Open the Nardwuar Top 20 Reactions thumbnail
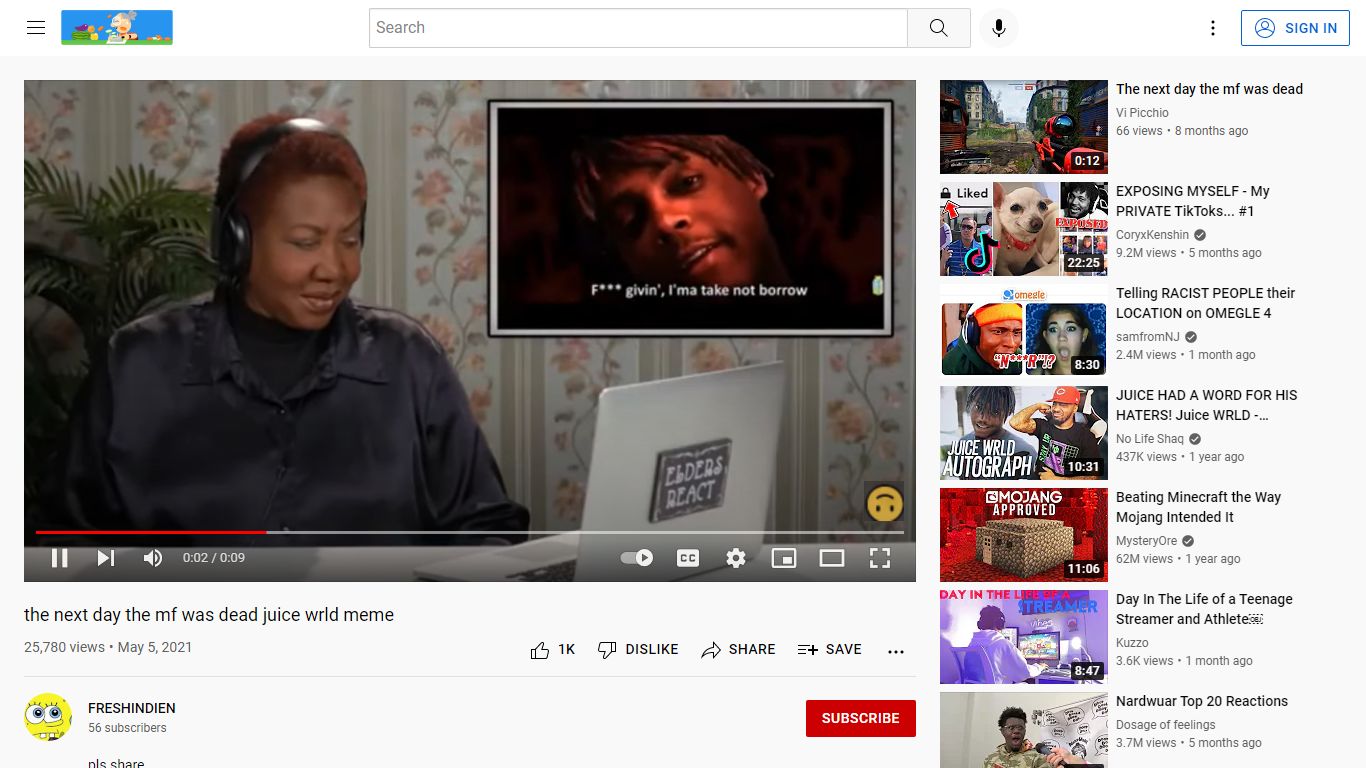The height and width of the screenshot is (768, 1366). click(x=1024, y=730)
